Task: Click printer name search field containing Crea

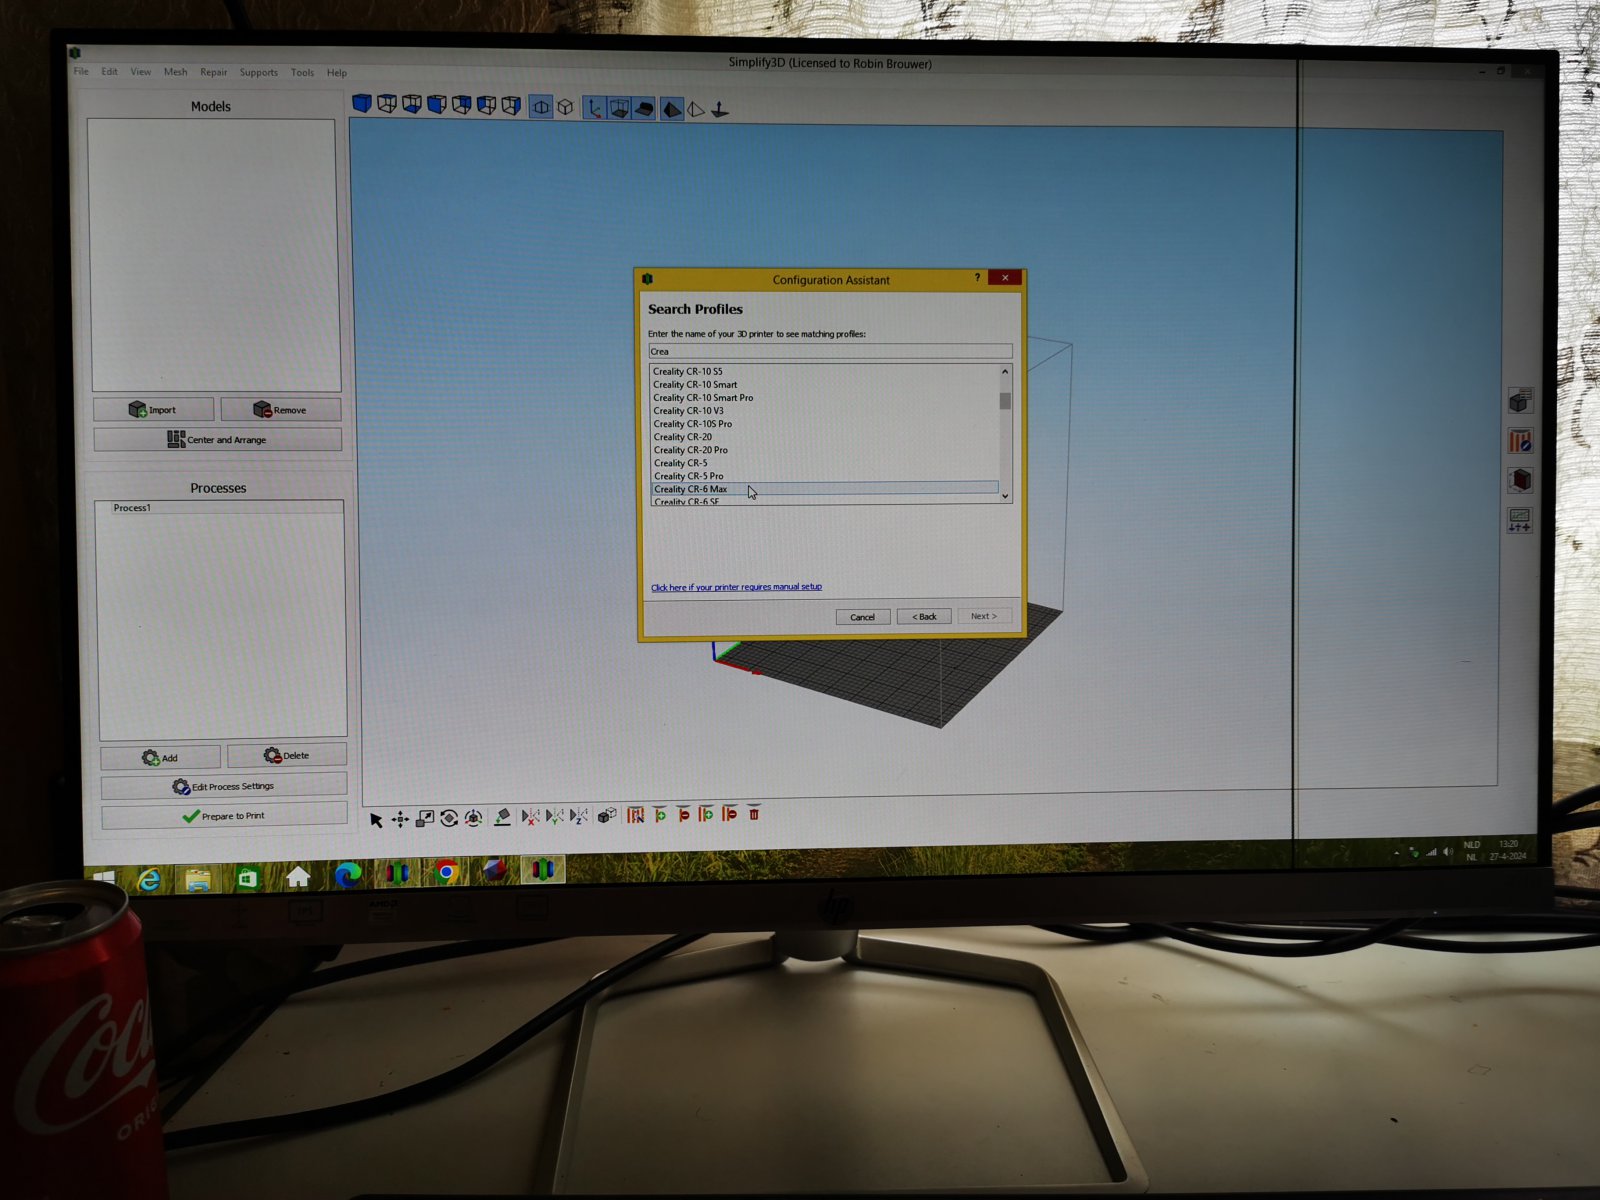Action: pos(830,351)
